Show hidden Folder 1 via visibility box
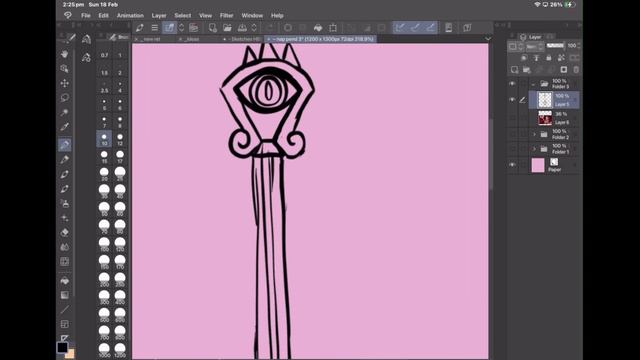This screenshot has width=640, height=360. click(x=512, y=149)
